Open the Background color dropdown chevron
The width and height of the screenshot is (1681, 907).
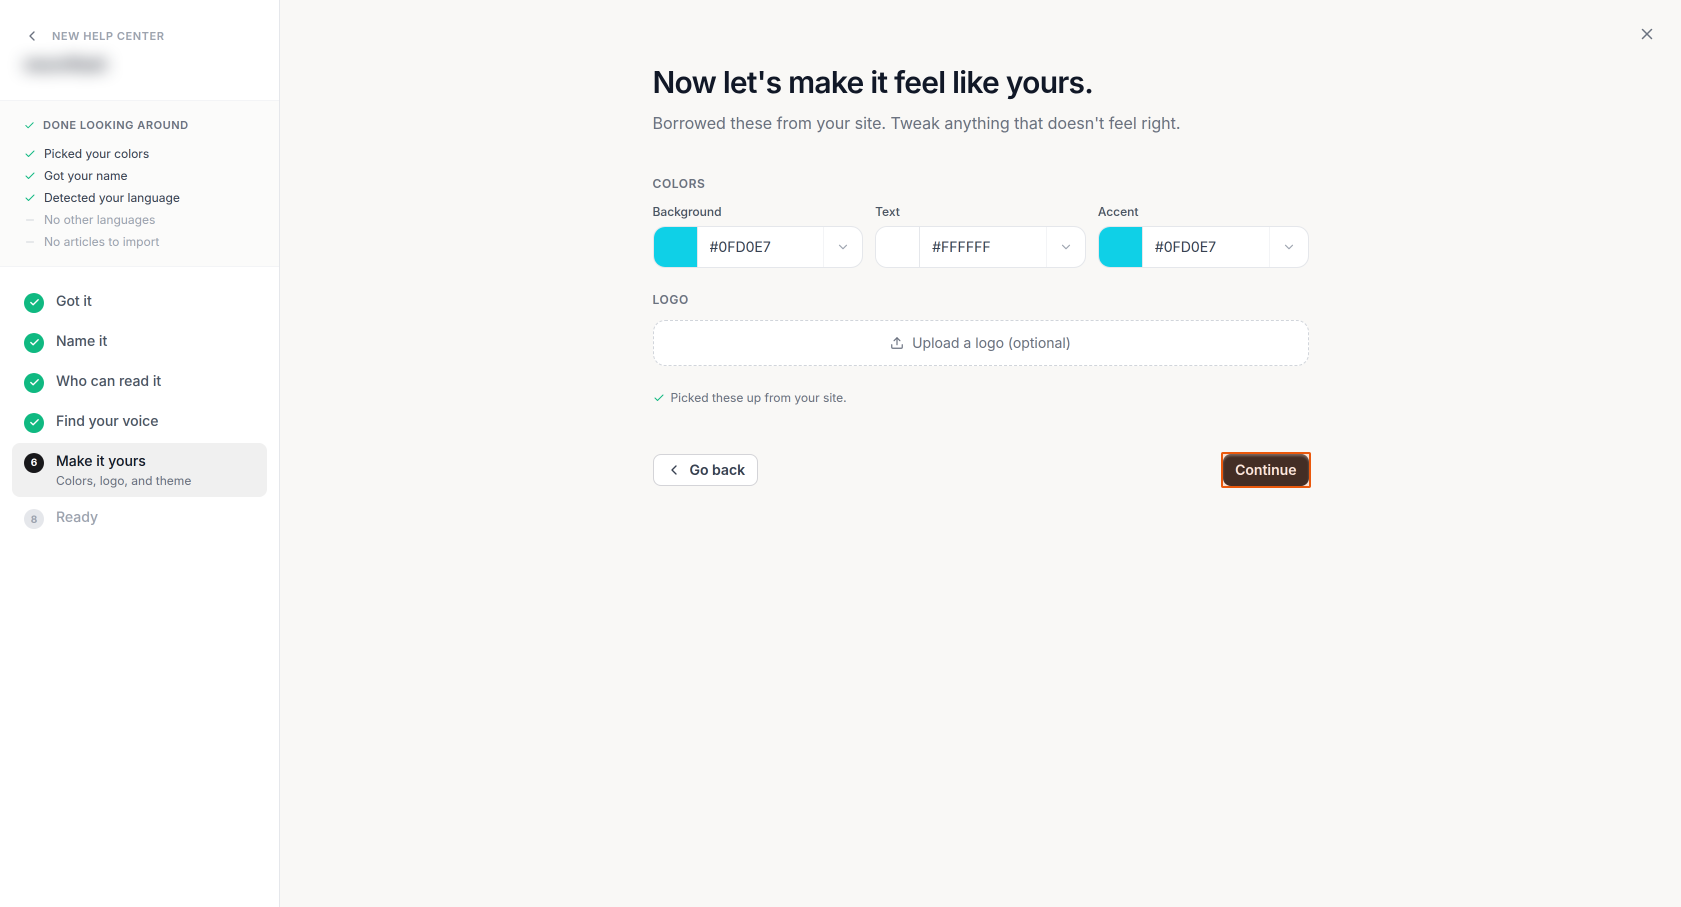click(x=843, y=247)
